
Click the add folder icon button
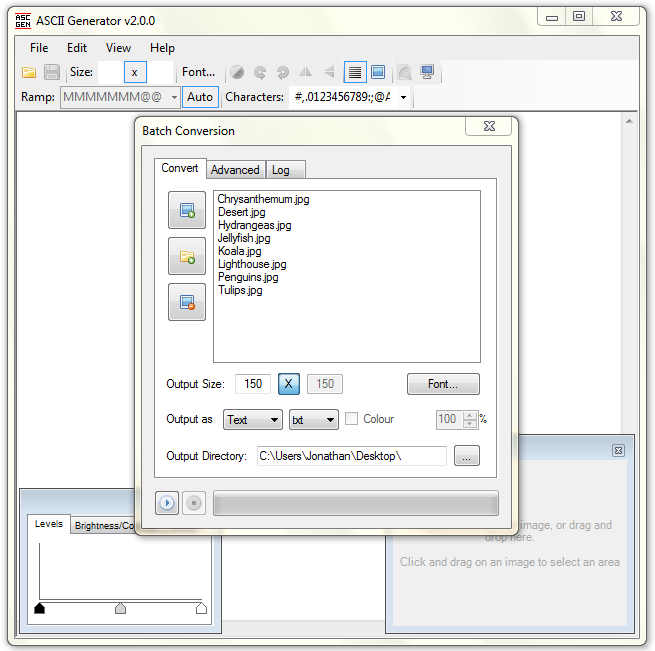pos(187,256)
